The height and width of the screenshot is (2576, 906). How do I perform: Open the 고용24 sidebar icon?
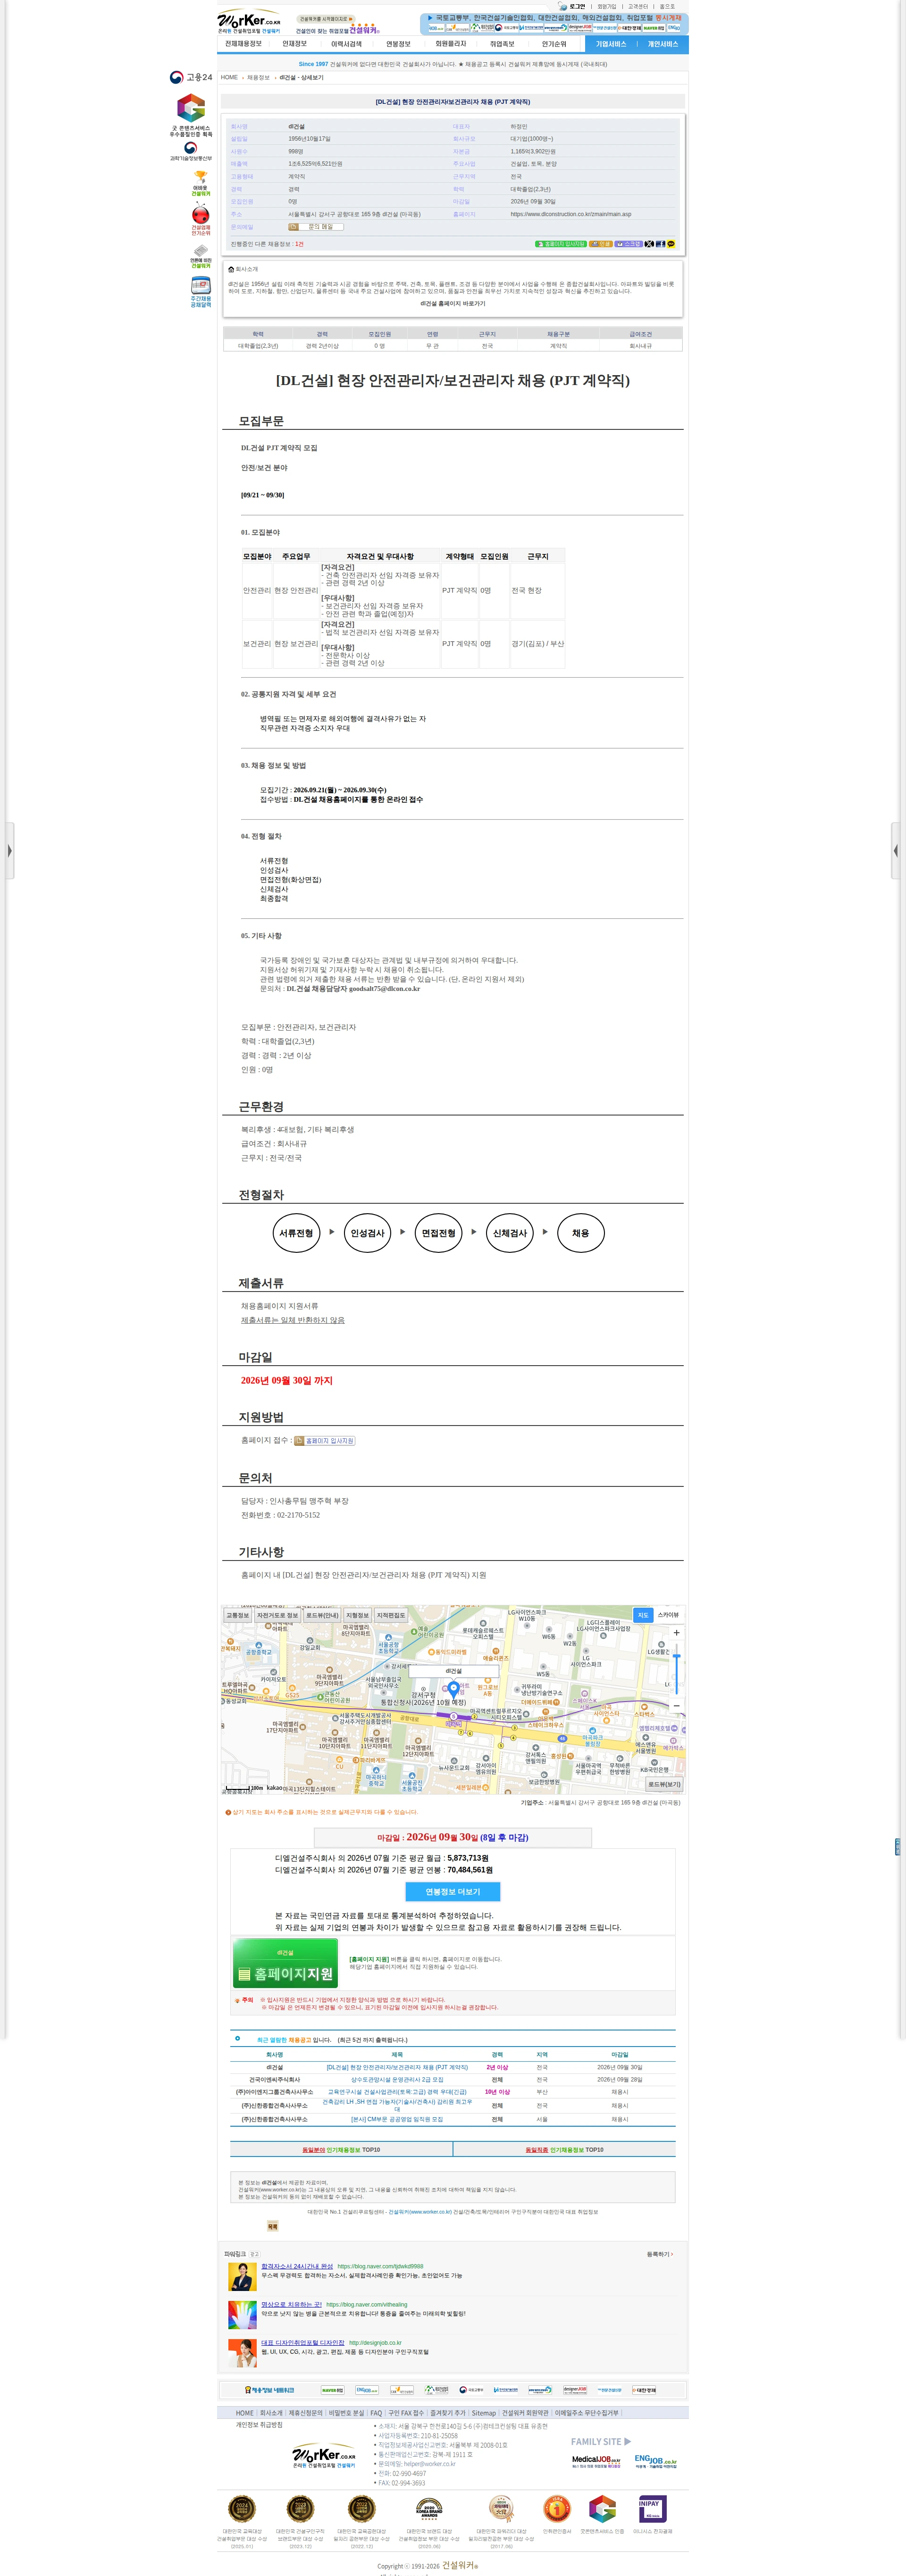(x=190, y=77)
